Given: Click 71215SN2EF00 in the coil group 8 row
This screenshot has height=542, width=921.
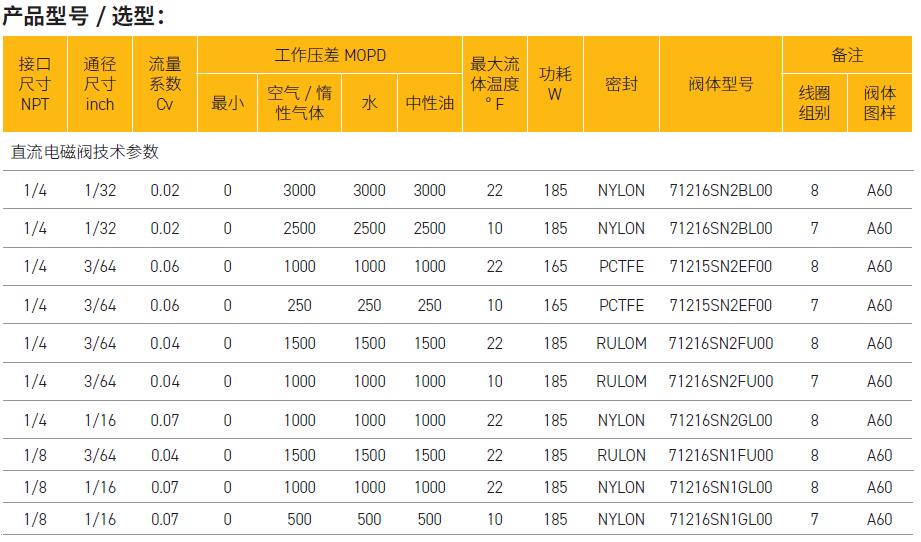Looking at the screenshot, I should (721, 267).
